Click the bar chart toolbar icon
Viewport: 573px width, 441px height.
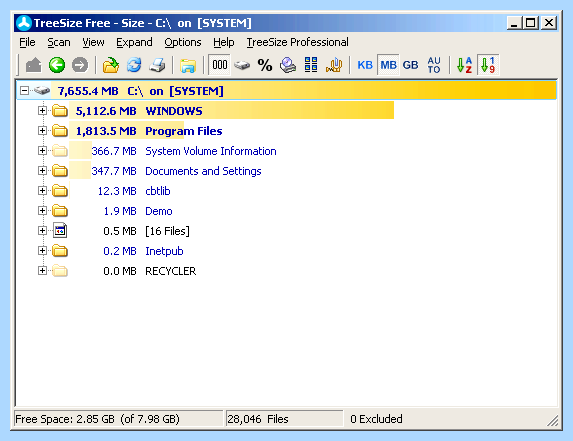click(334, 65)
